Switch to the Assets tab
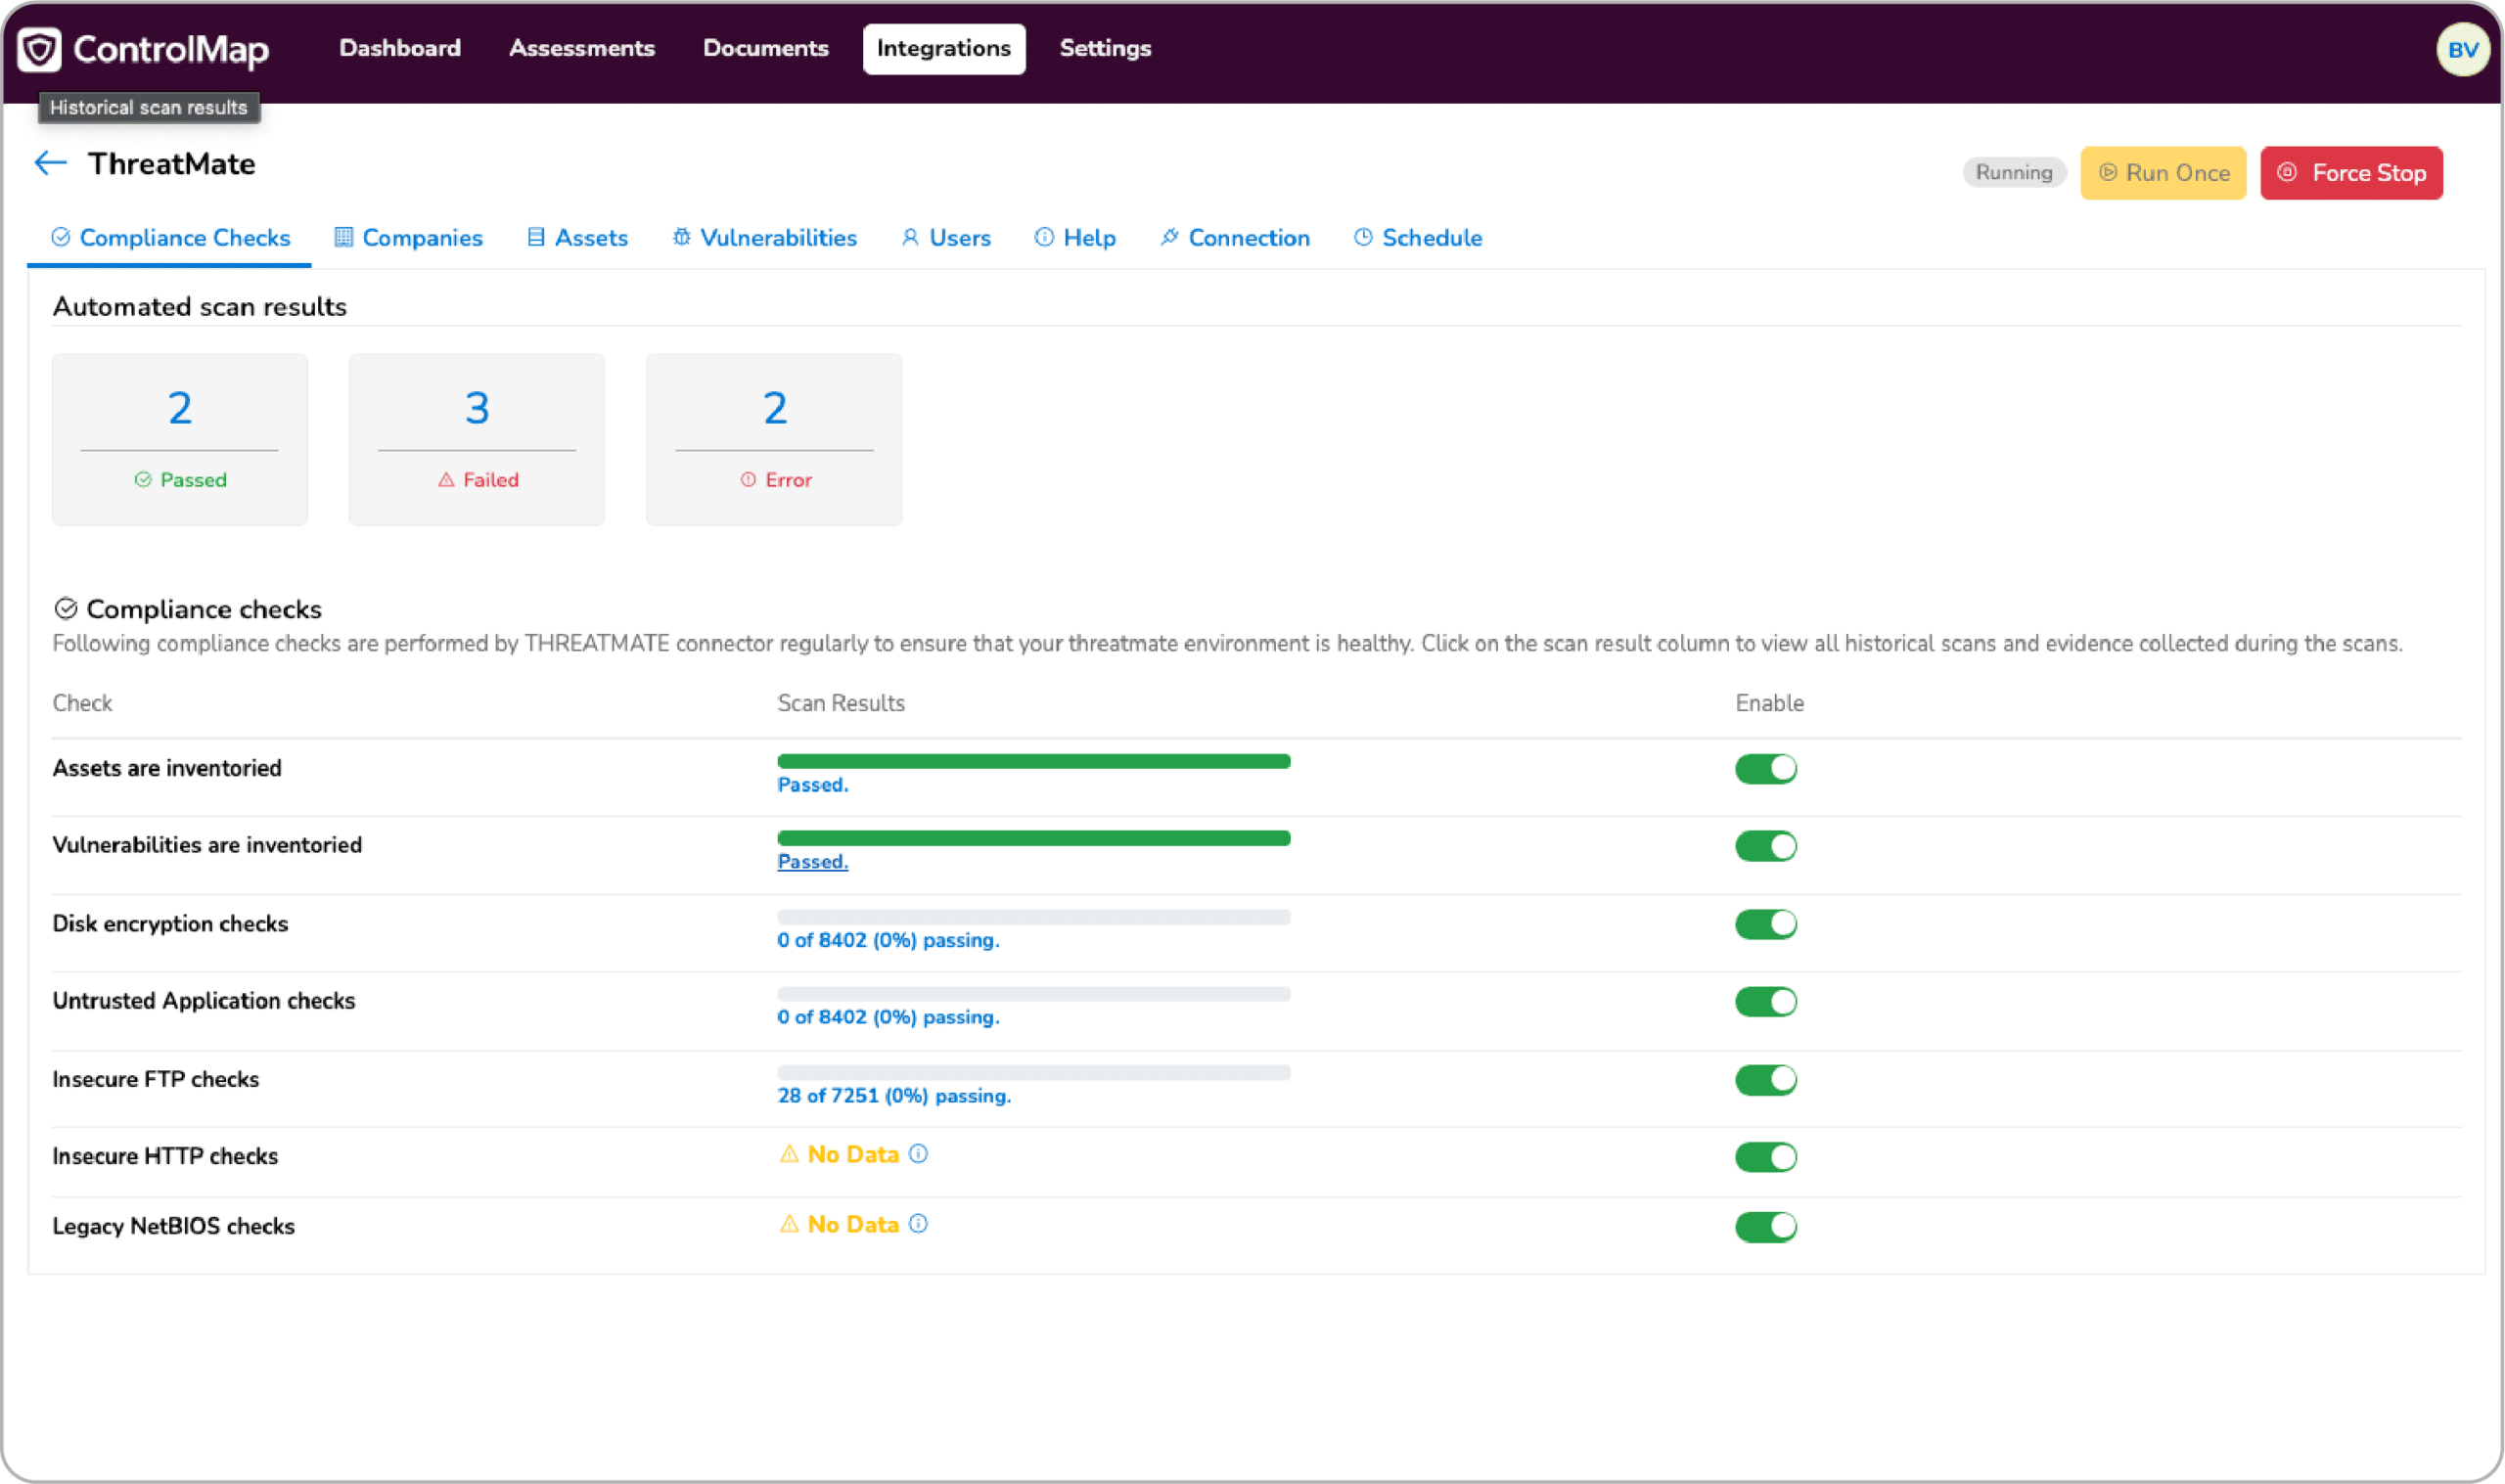Screen dimensions: 2505x1484 tap(577, 238)
